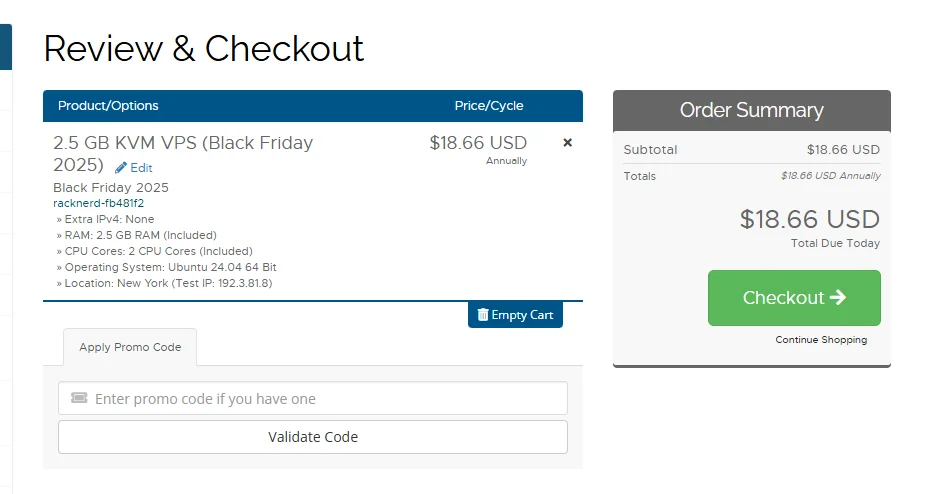Click the Subtotal row in Order Summary
Screen dimensions: 952x494
coord(751,150)
